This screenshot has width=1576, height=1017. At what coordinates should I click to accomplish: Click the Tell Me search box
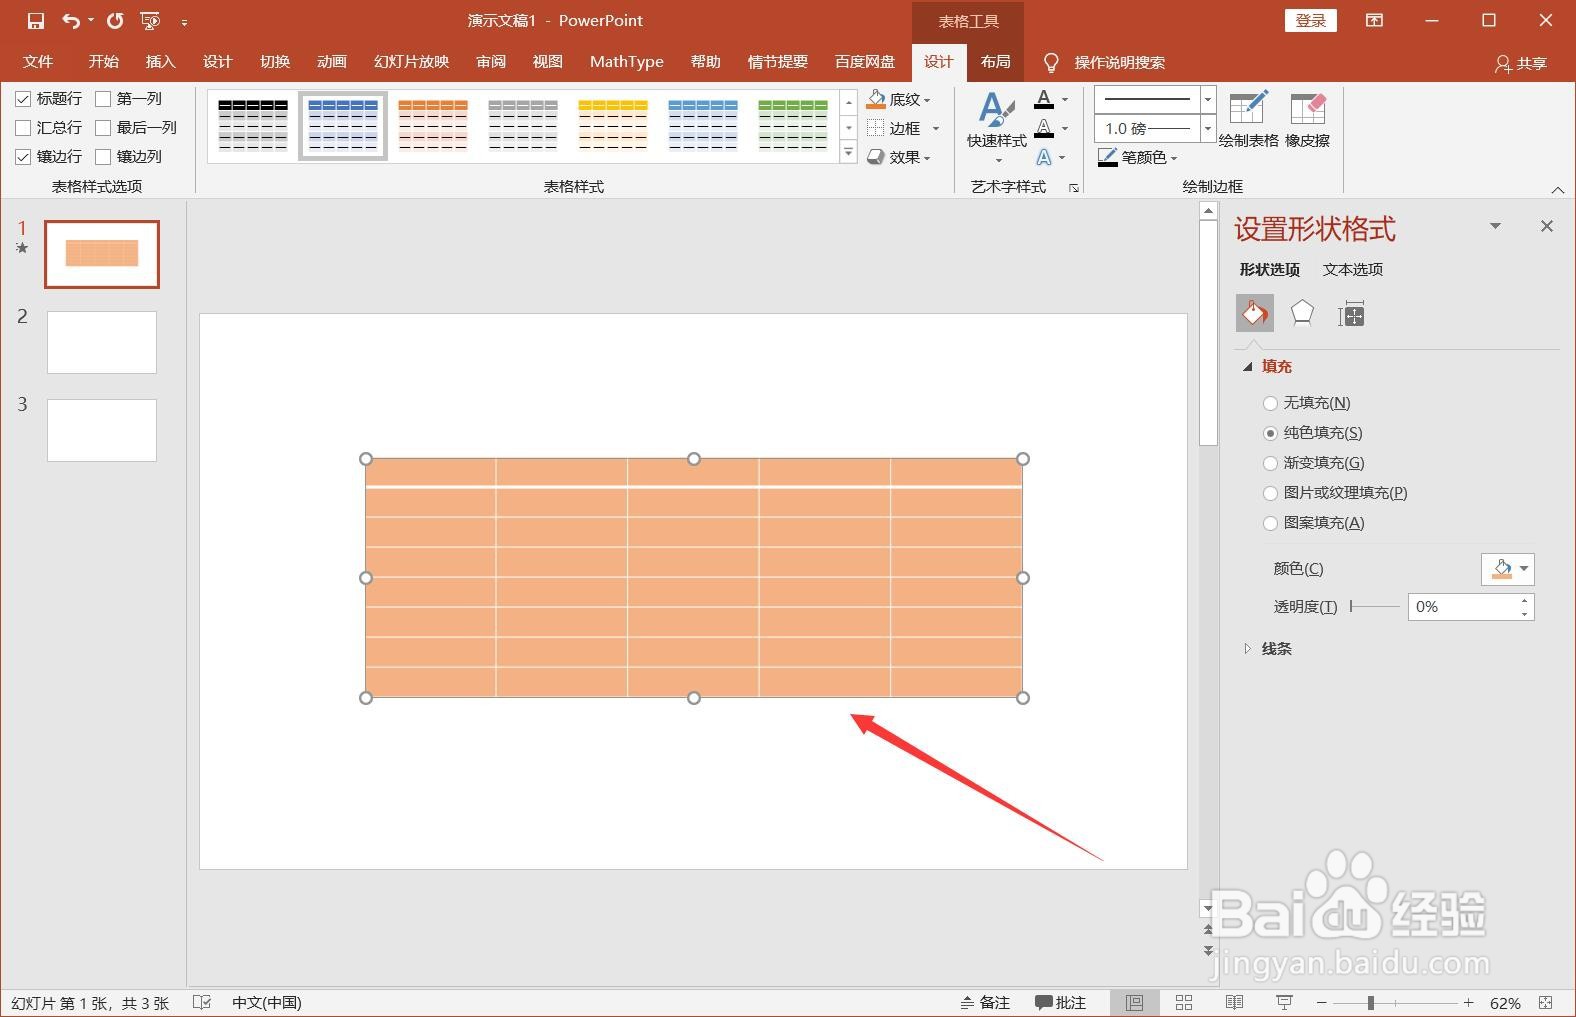click(x=1119, y=63)
